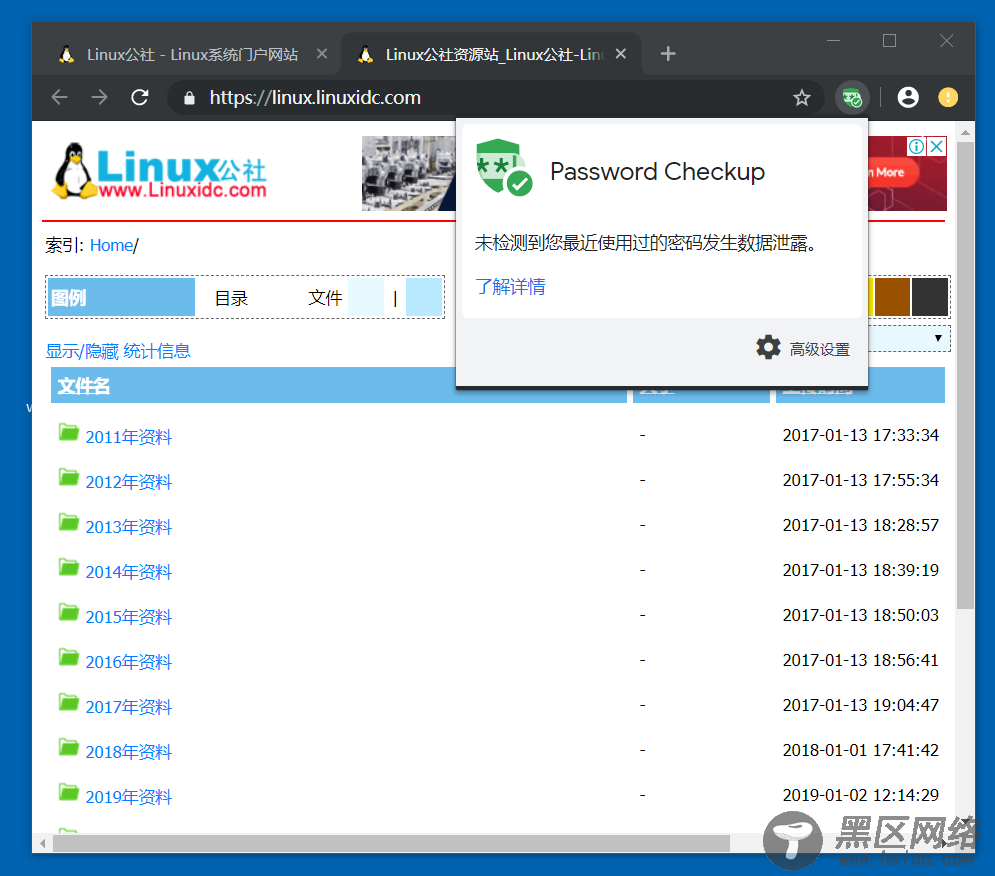Open ad info via the AdChoices icon
Image resolution: width=995 pixels, height=876 pixels.
click(x=916, y=147)
